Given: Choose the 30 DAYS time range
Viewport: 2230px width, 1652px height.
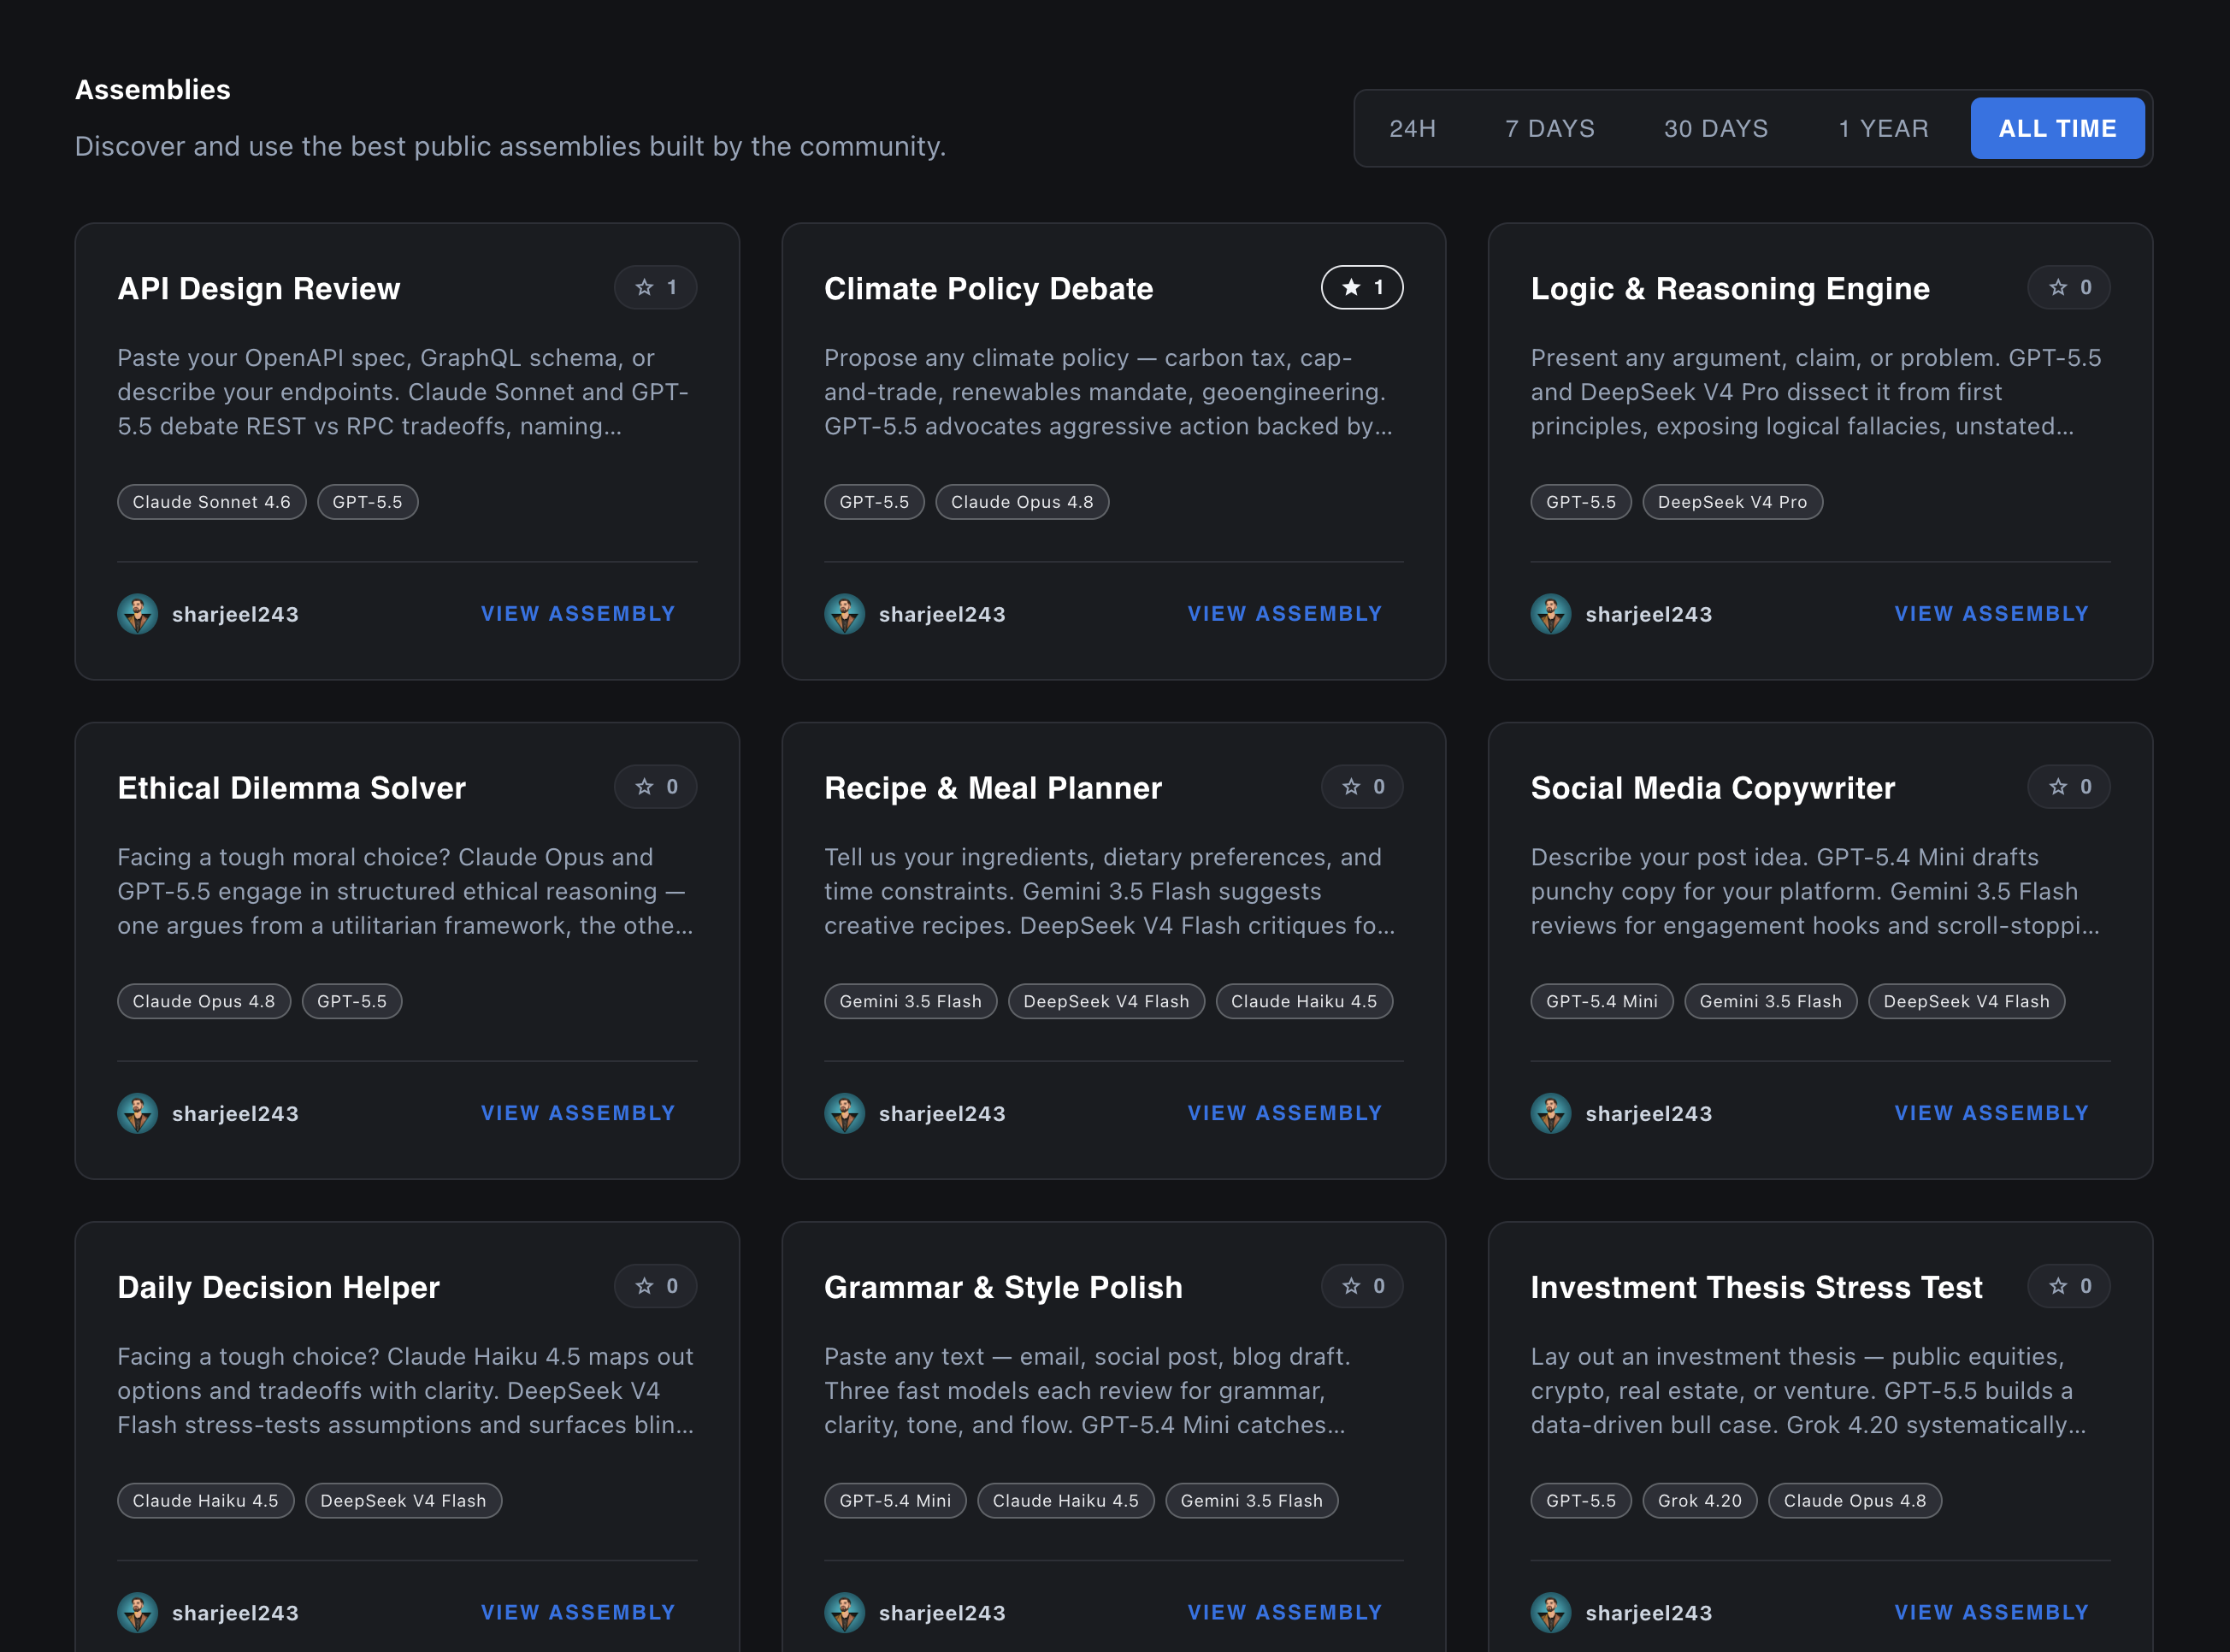Looking at the screenshot, I should click(1715, 129).
